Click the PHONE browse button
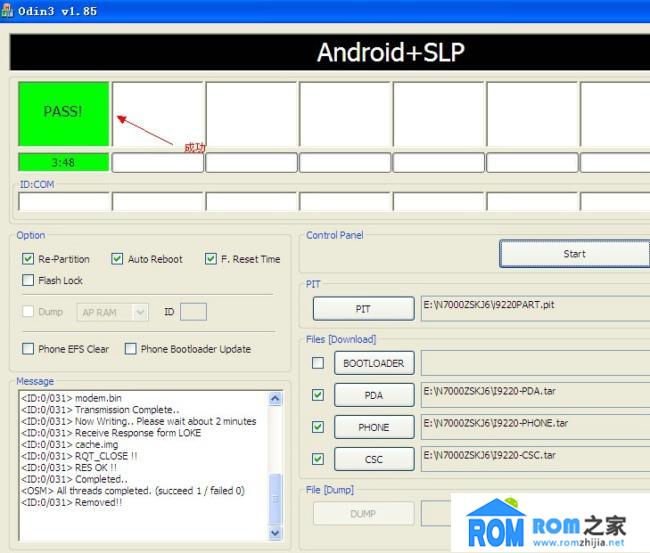The image size is (650, 553). 374,427
